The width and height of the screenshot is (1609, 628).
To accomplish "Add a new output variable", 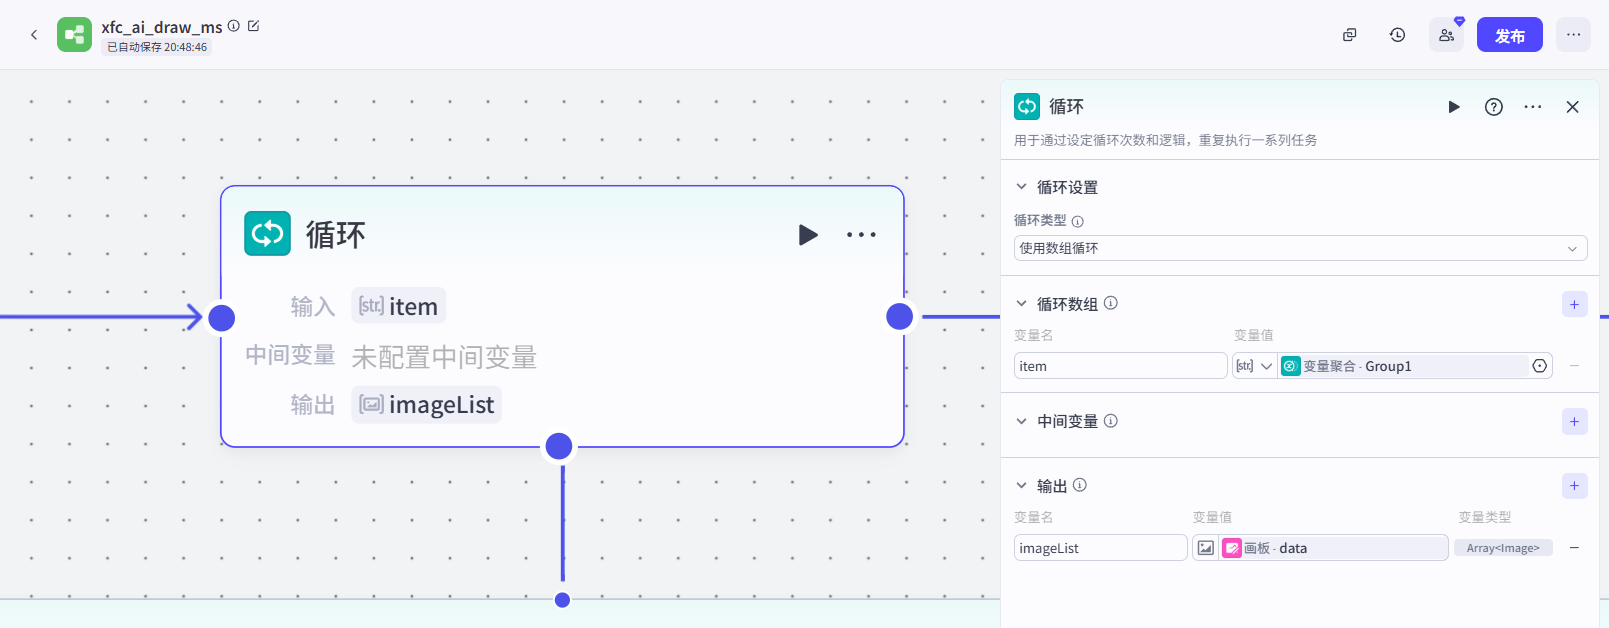I will tap(1575, 486).
